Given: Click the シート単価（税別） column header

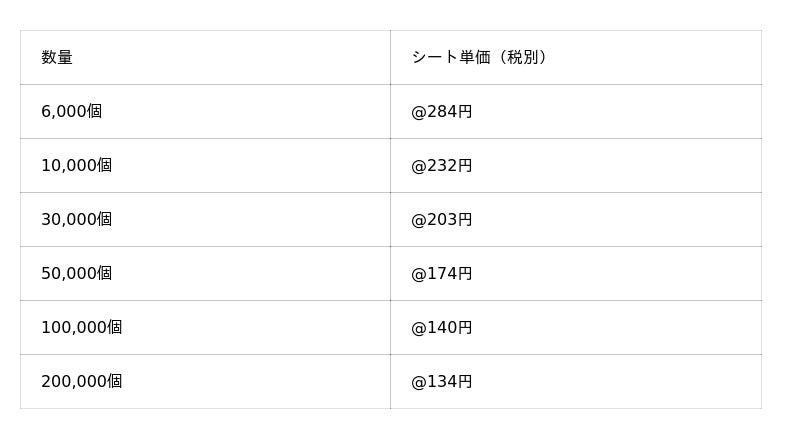Looking at the screenshot, I should (x=479, y=58).
